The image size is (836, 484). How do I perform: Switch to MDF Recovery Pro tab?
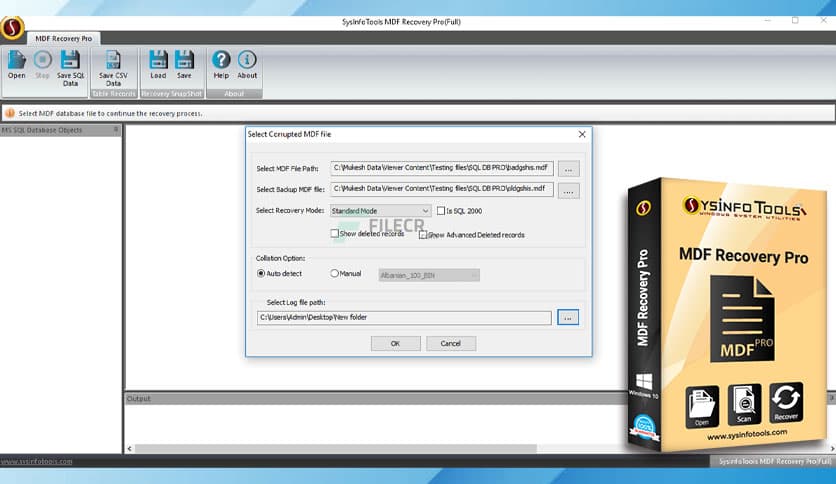click(63, 38)
